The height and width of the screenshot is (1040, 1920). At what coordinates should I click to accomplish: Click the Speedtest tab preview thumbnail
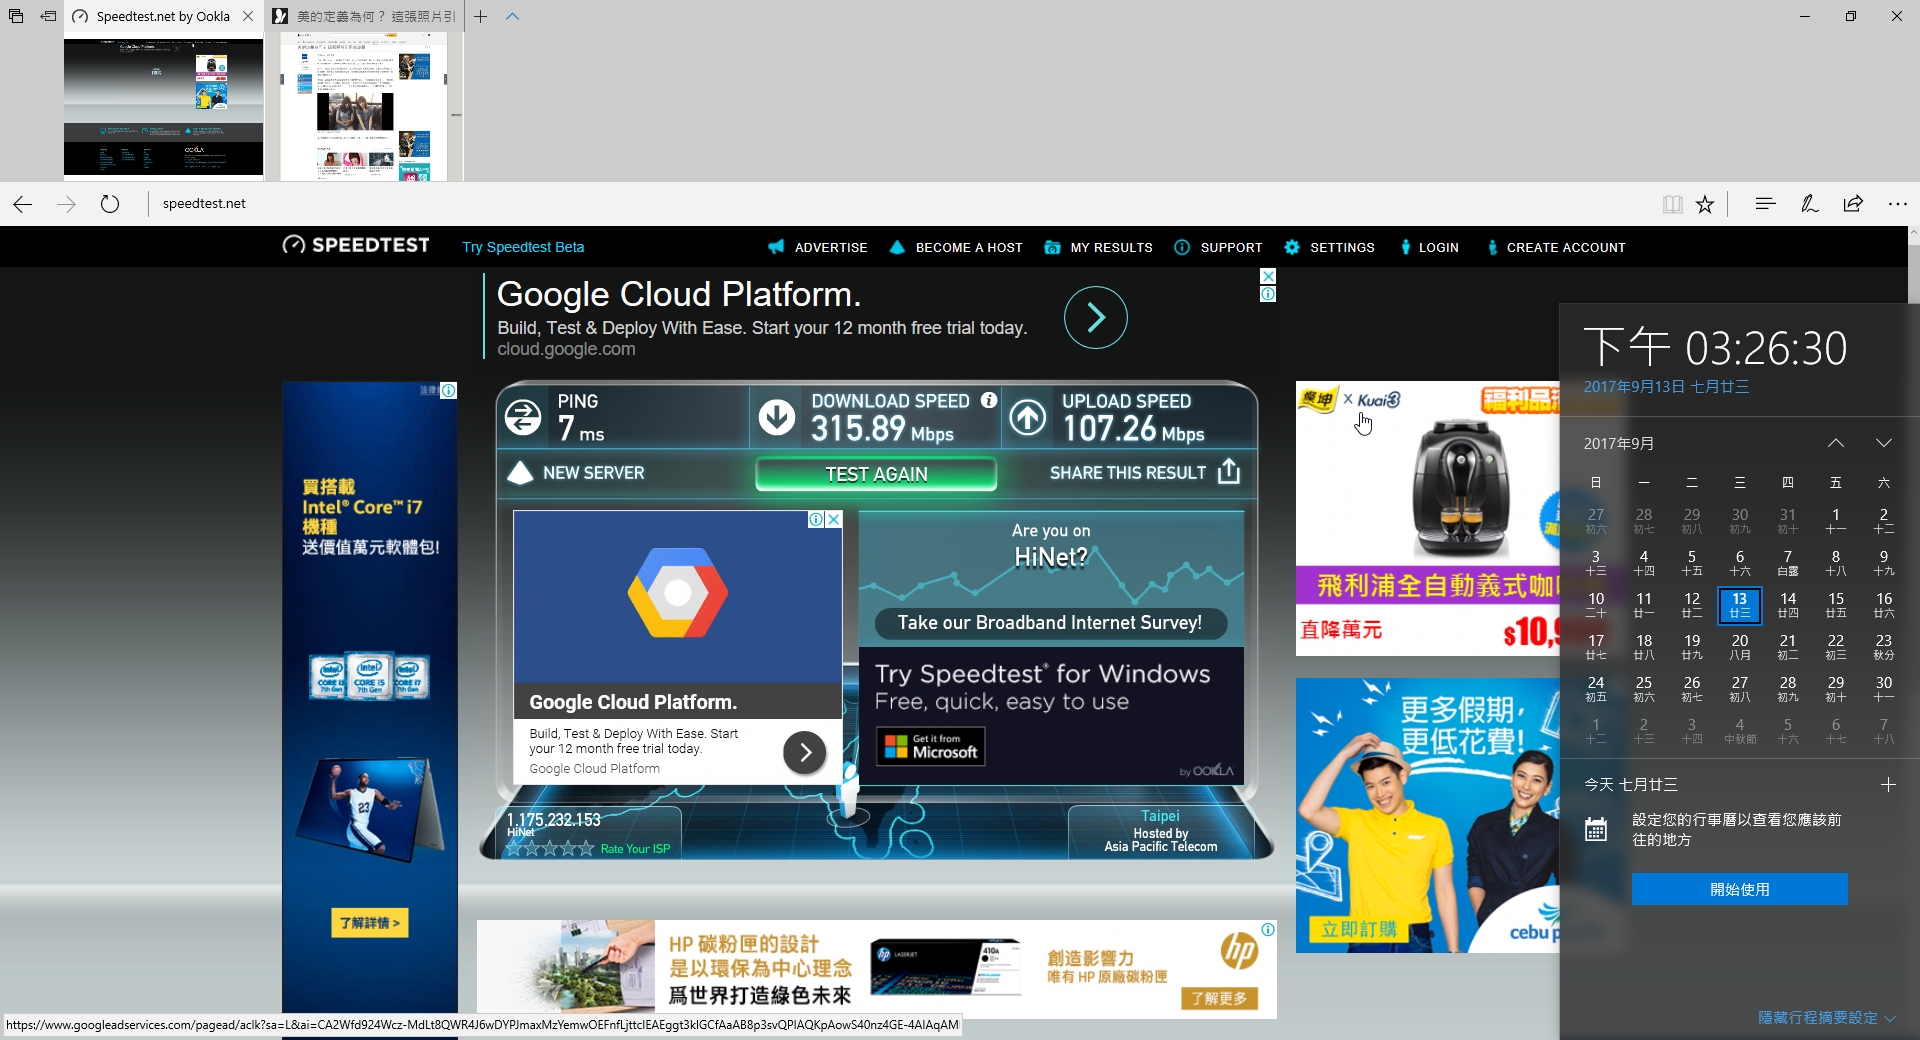coord(163,107)
